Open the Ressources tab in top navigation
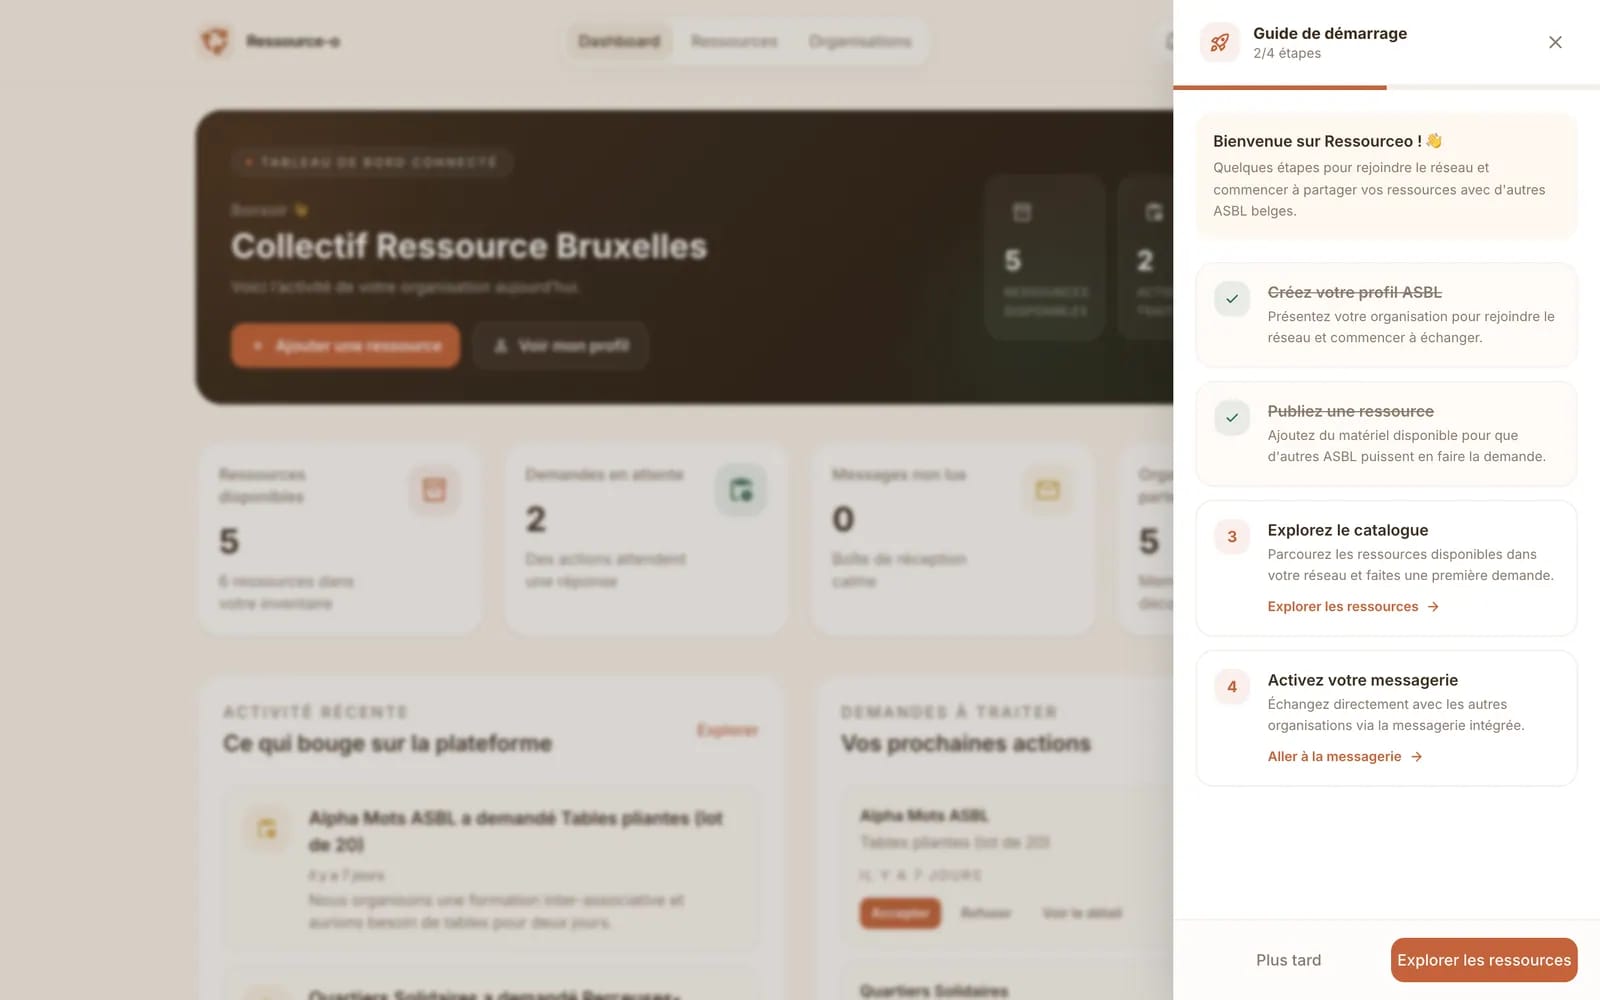The image size is (1600, 1000). 734,41
